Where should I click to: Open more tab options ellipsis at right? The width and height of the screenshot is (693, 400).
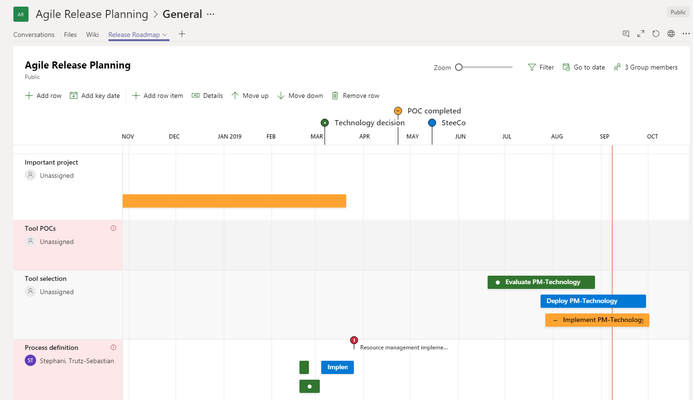(x=685, y=34)
